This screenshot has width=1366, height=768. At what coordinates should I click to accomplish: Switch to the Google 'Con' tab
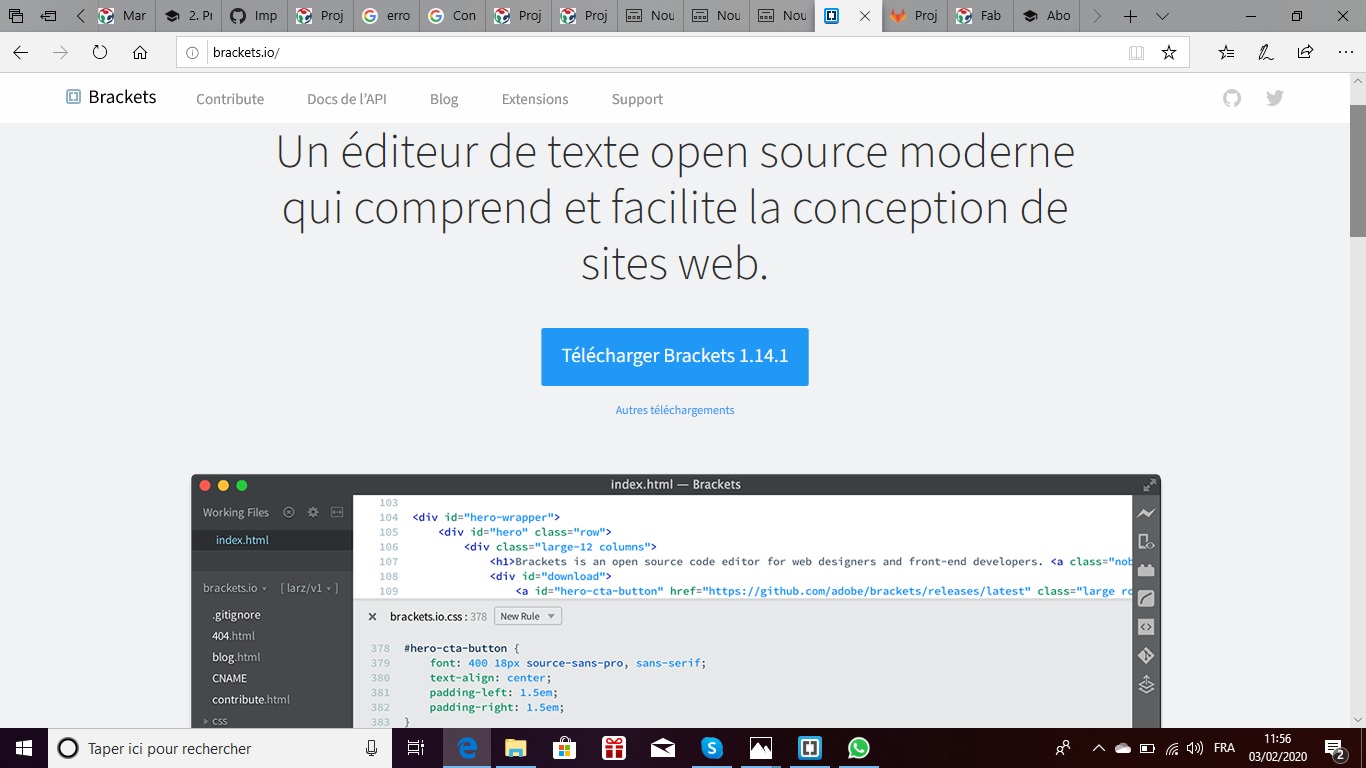click(453, 16)
